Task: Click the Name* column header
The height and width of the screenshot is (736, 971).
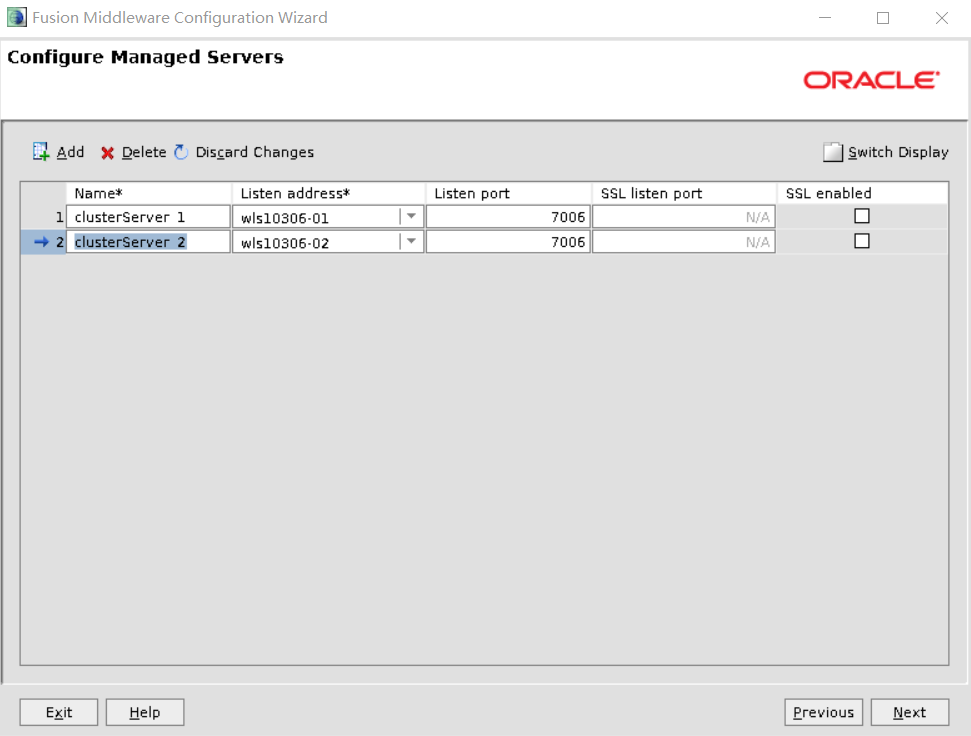Action: tap(147, 192)
